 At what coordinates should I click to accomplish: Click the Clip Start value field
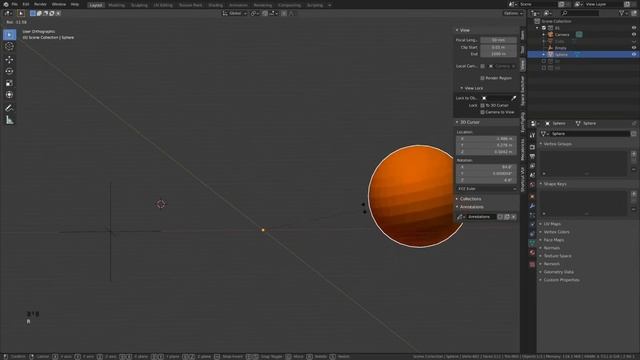(498, 47)
